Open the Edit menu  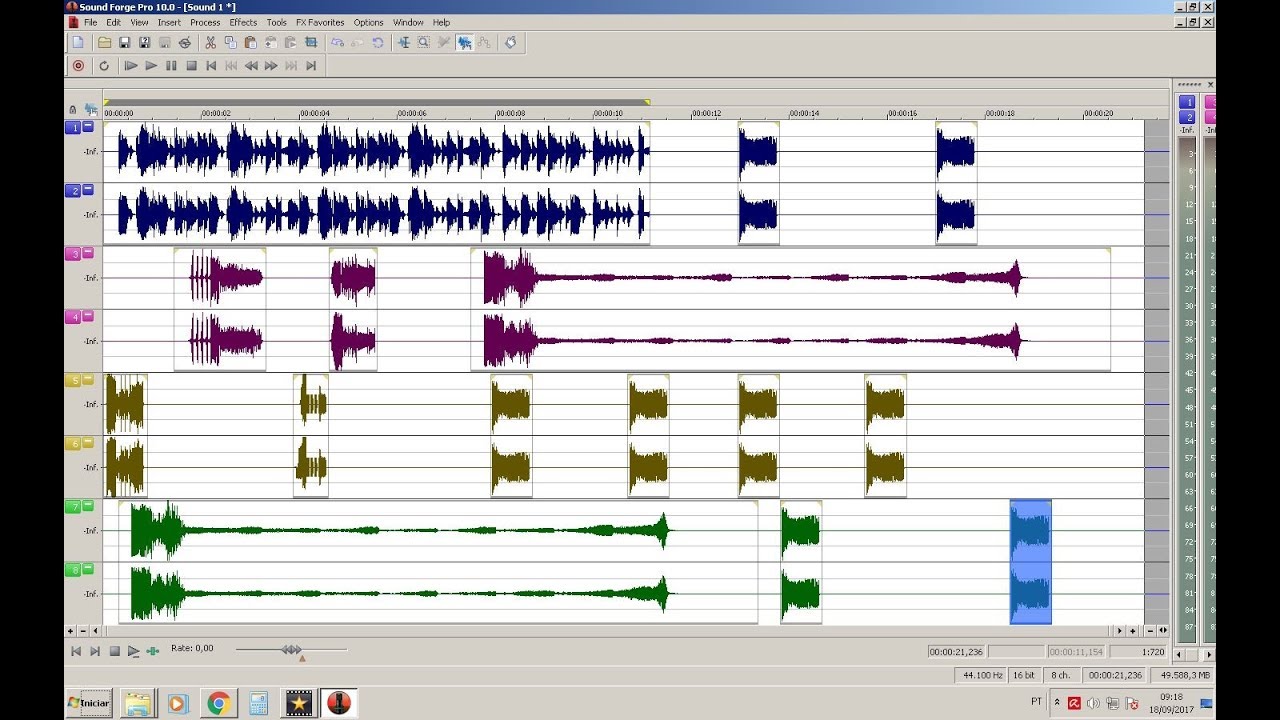tap(113, 22)
